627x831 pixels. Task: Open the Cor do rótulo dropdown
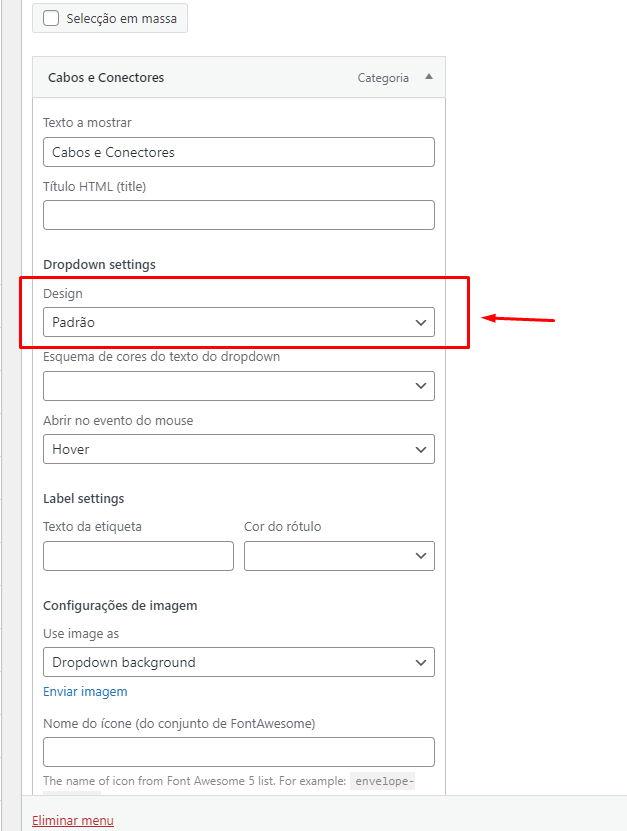(339, 556)
